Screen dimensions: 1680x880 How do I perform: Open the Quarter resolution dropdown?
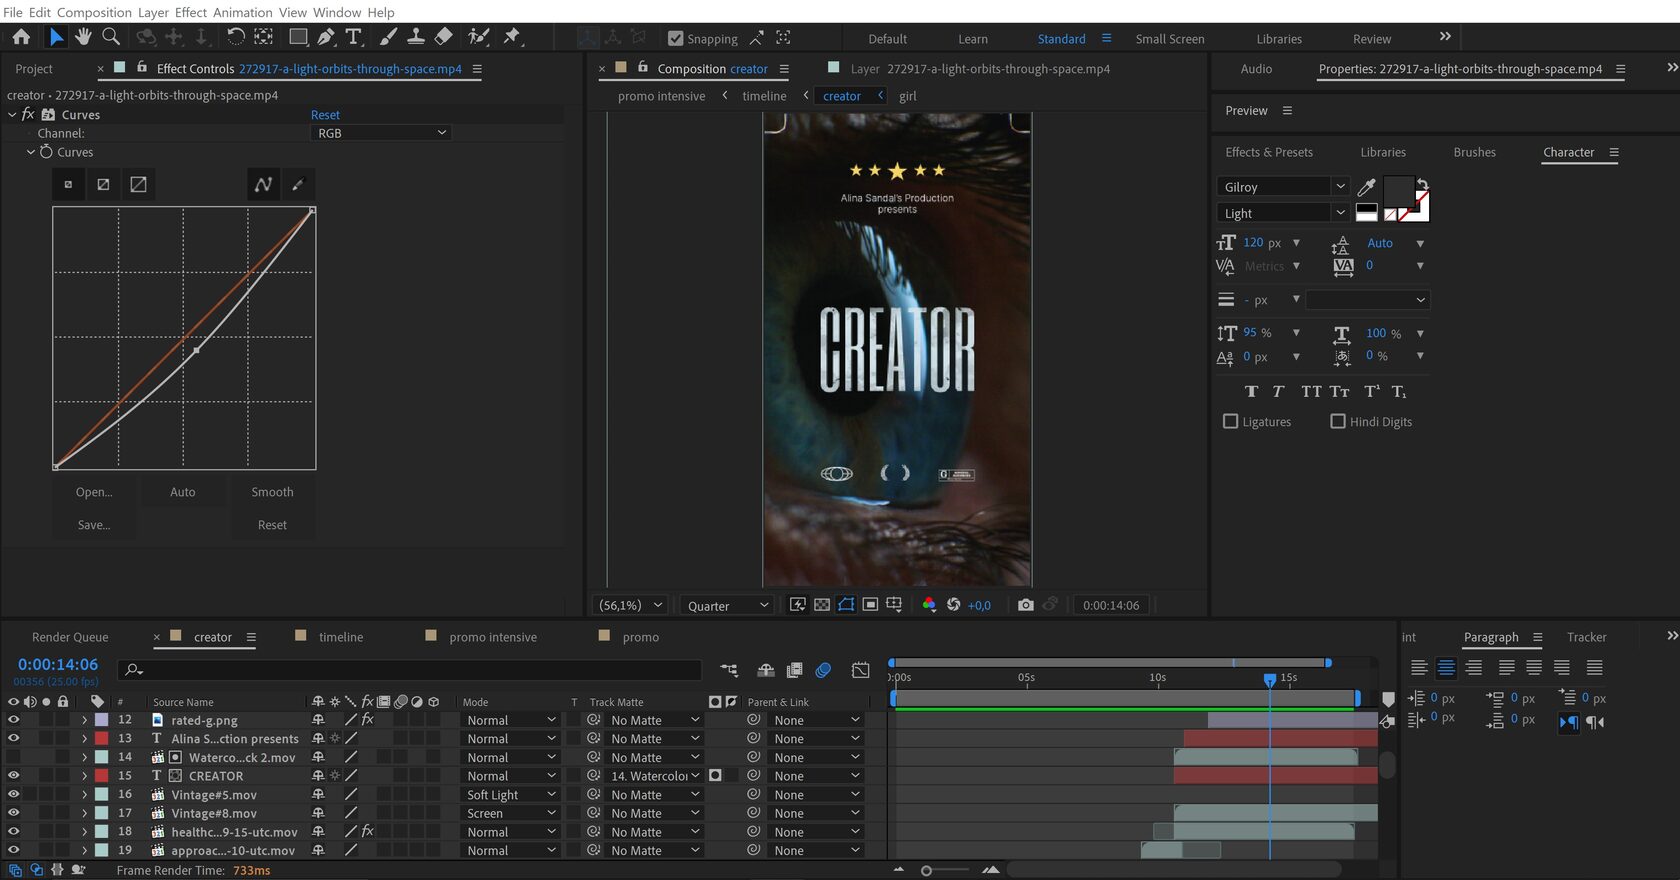728,606
